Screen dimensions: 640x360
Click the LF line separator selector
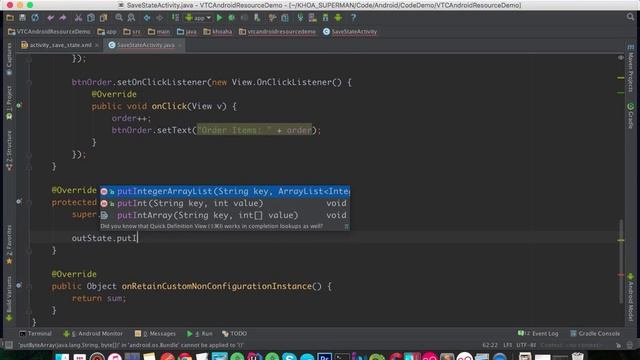point(507,345)
